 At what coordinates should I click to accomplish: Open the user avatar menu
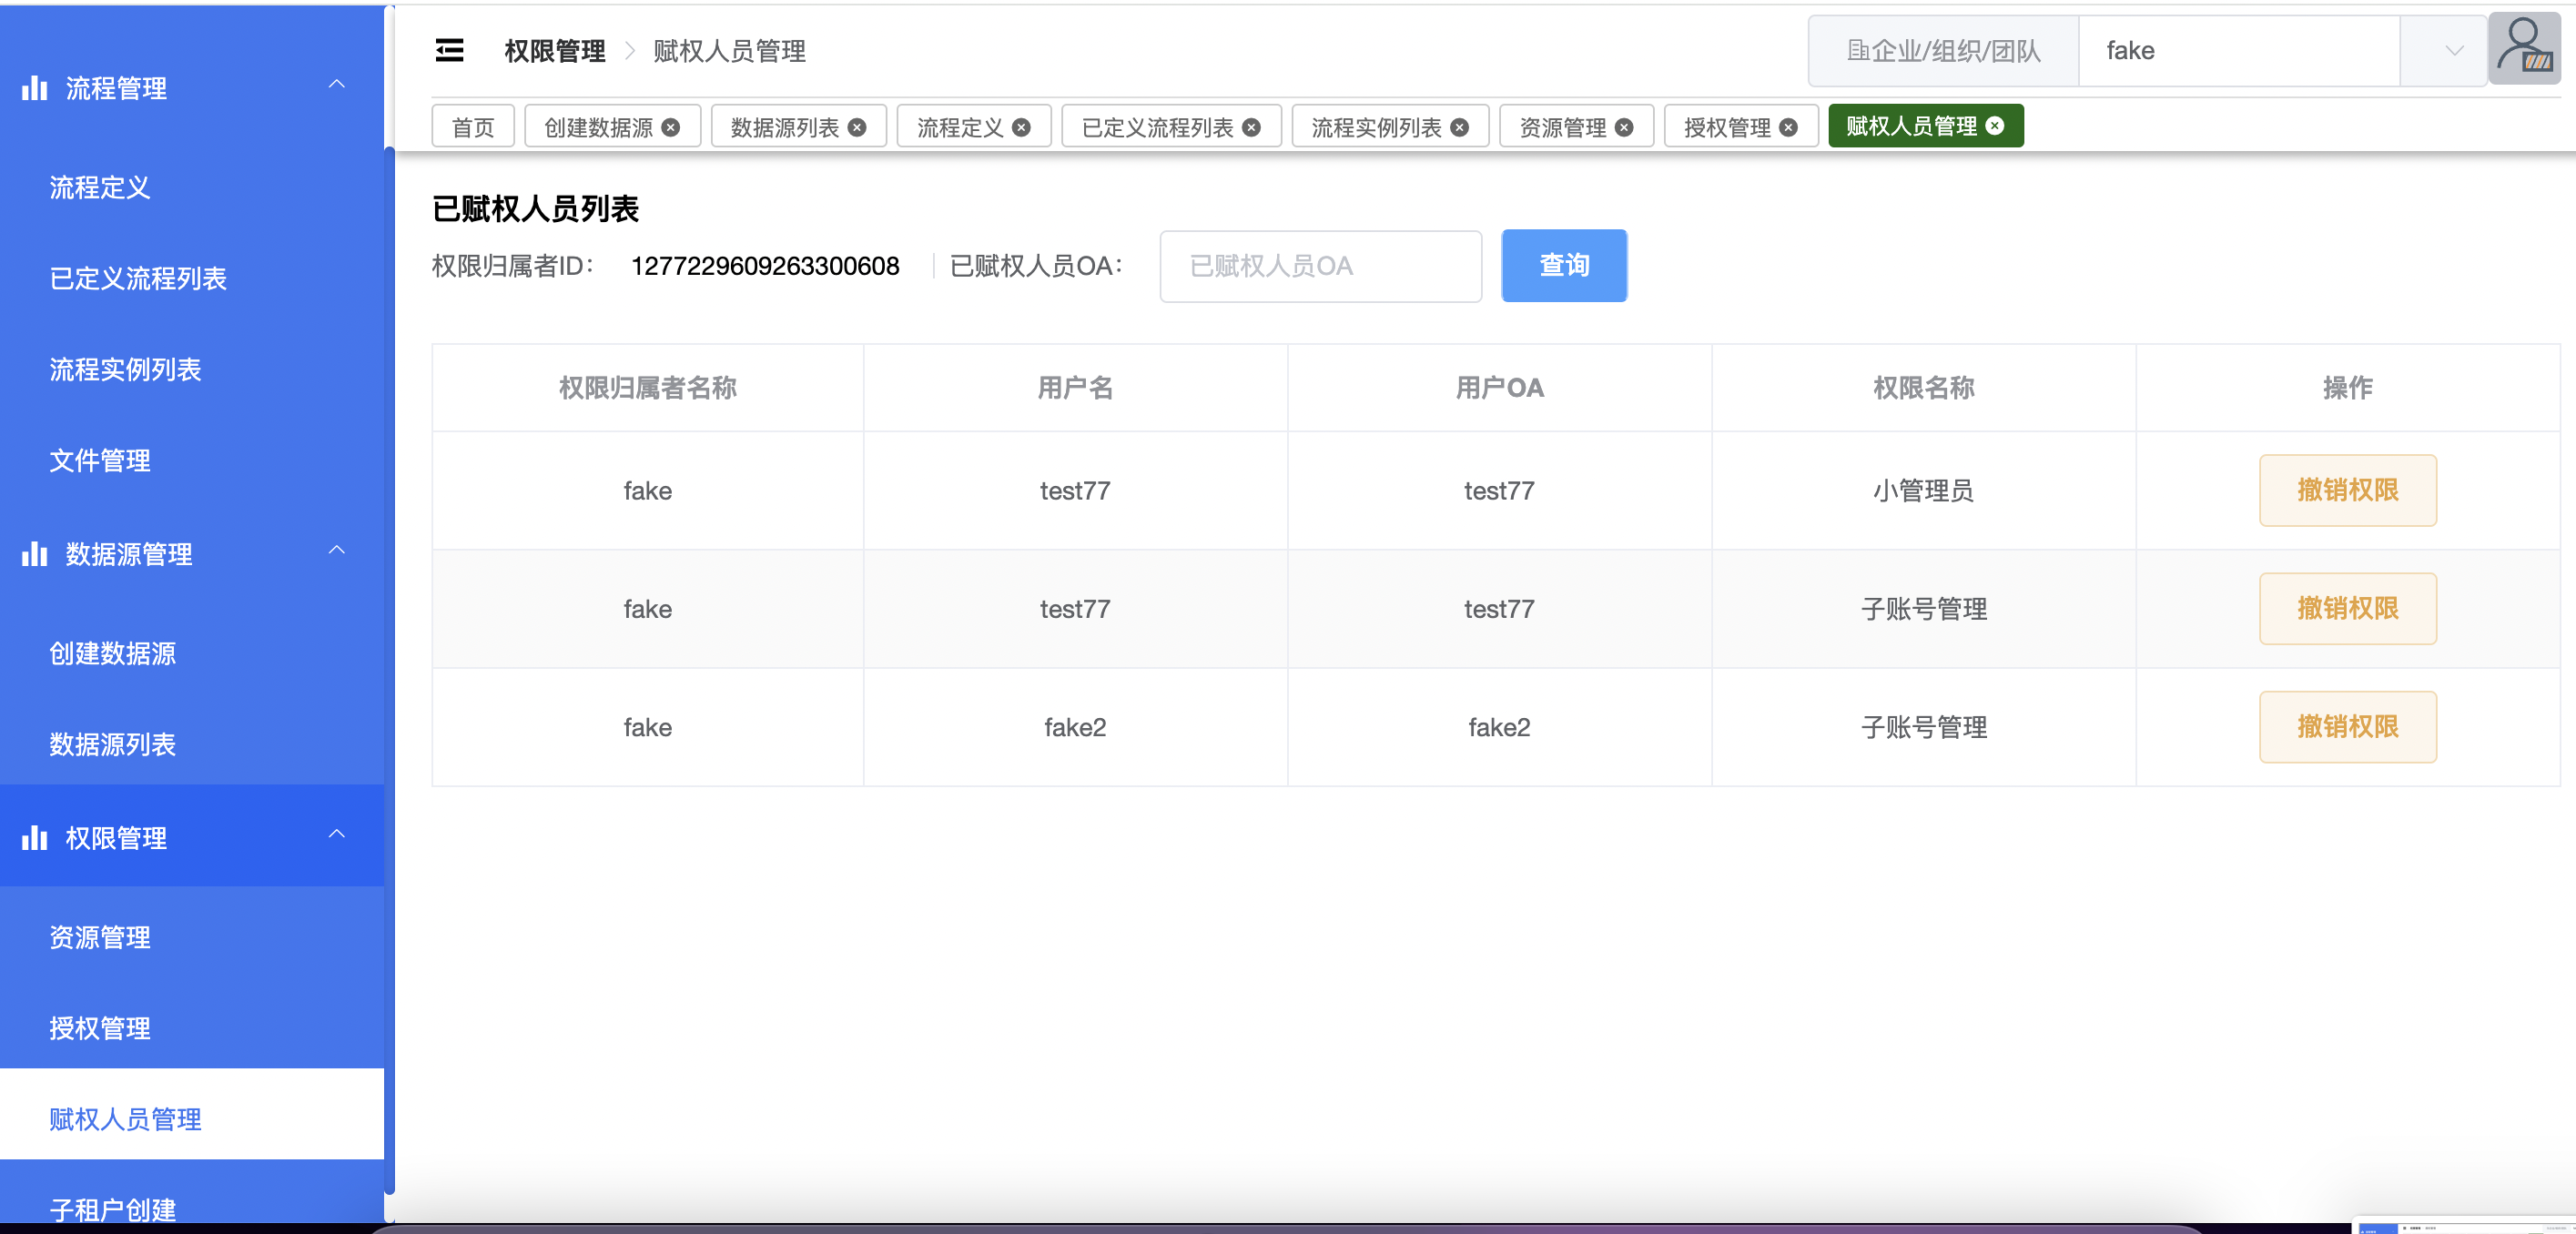tap(2524, 49)
